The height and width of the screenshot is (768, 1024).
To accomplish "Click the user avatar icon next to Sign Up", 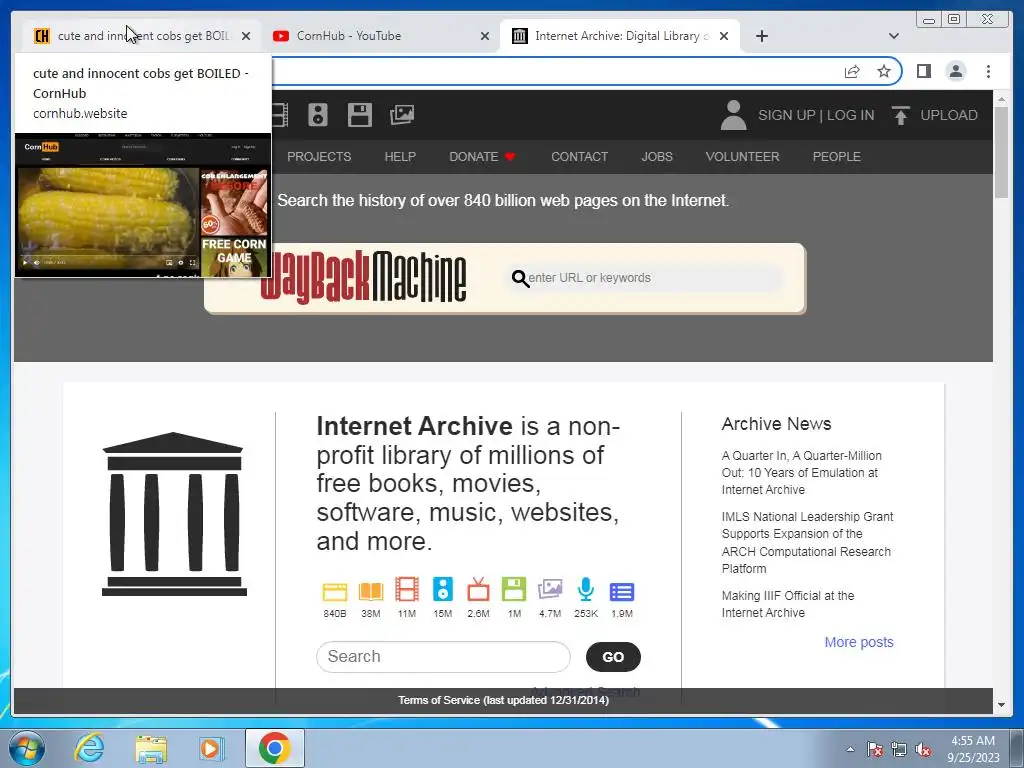I will coord(733,116).
